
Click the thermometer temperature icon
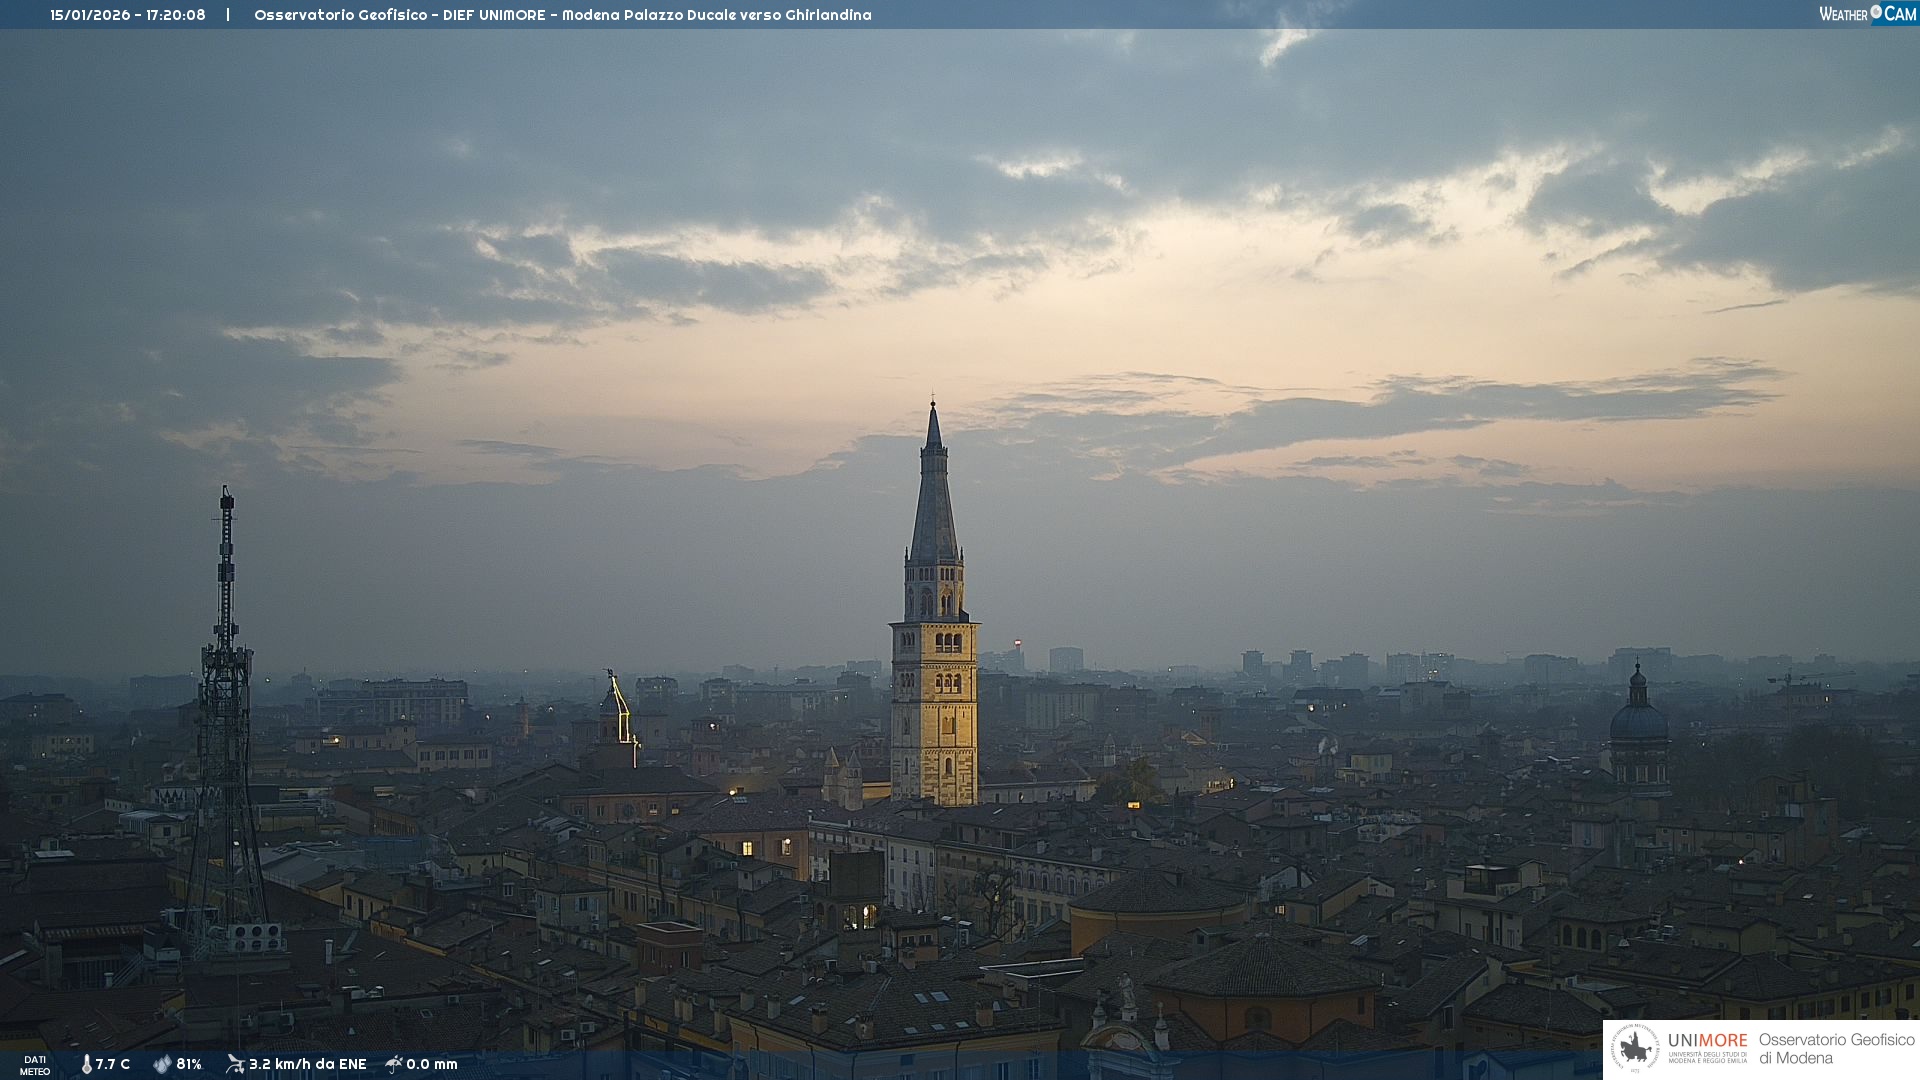[x=87, y=1064]
